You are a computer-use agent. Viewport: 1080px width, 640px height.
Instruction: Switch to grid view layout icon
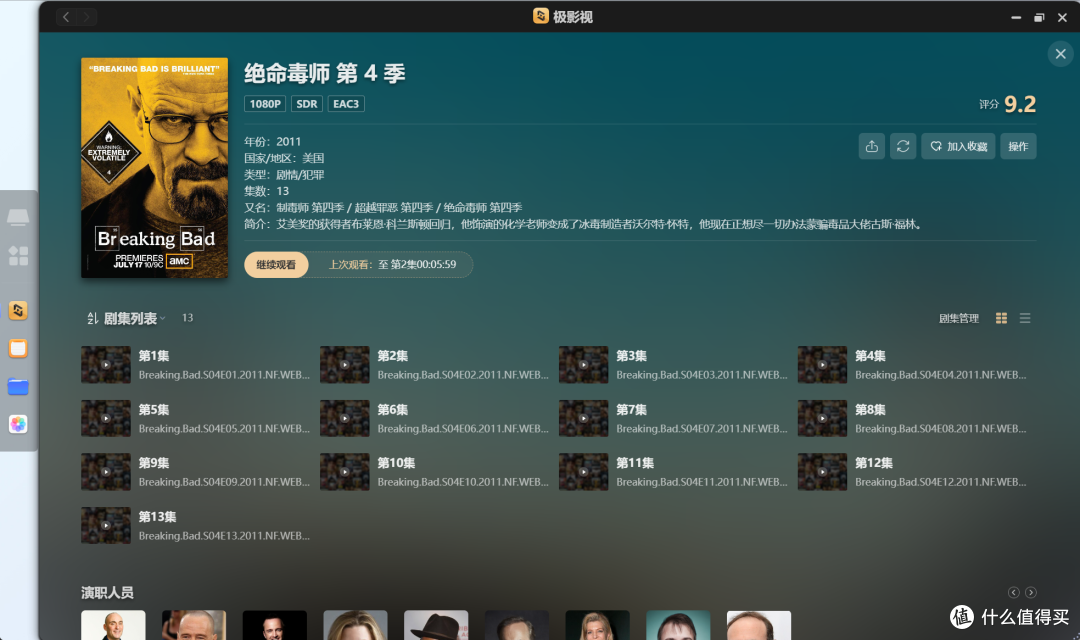(x=1001, y=318)
